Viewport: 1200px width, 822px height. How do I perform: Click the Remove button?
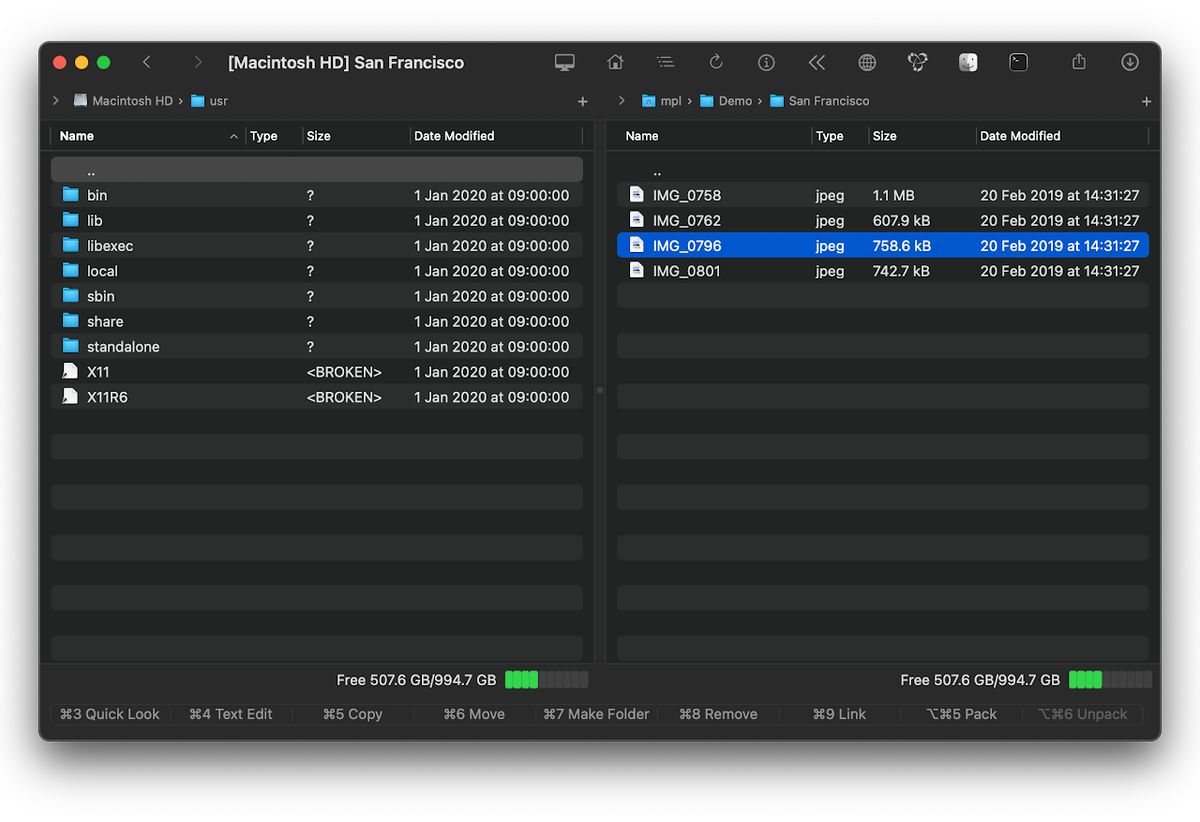click(x=718, y=714)
